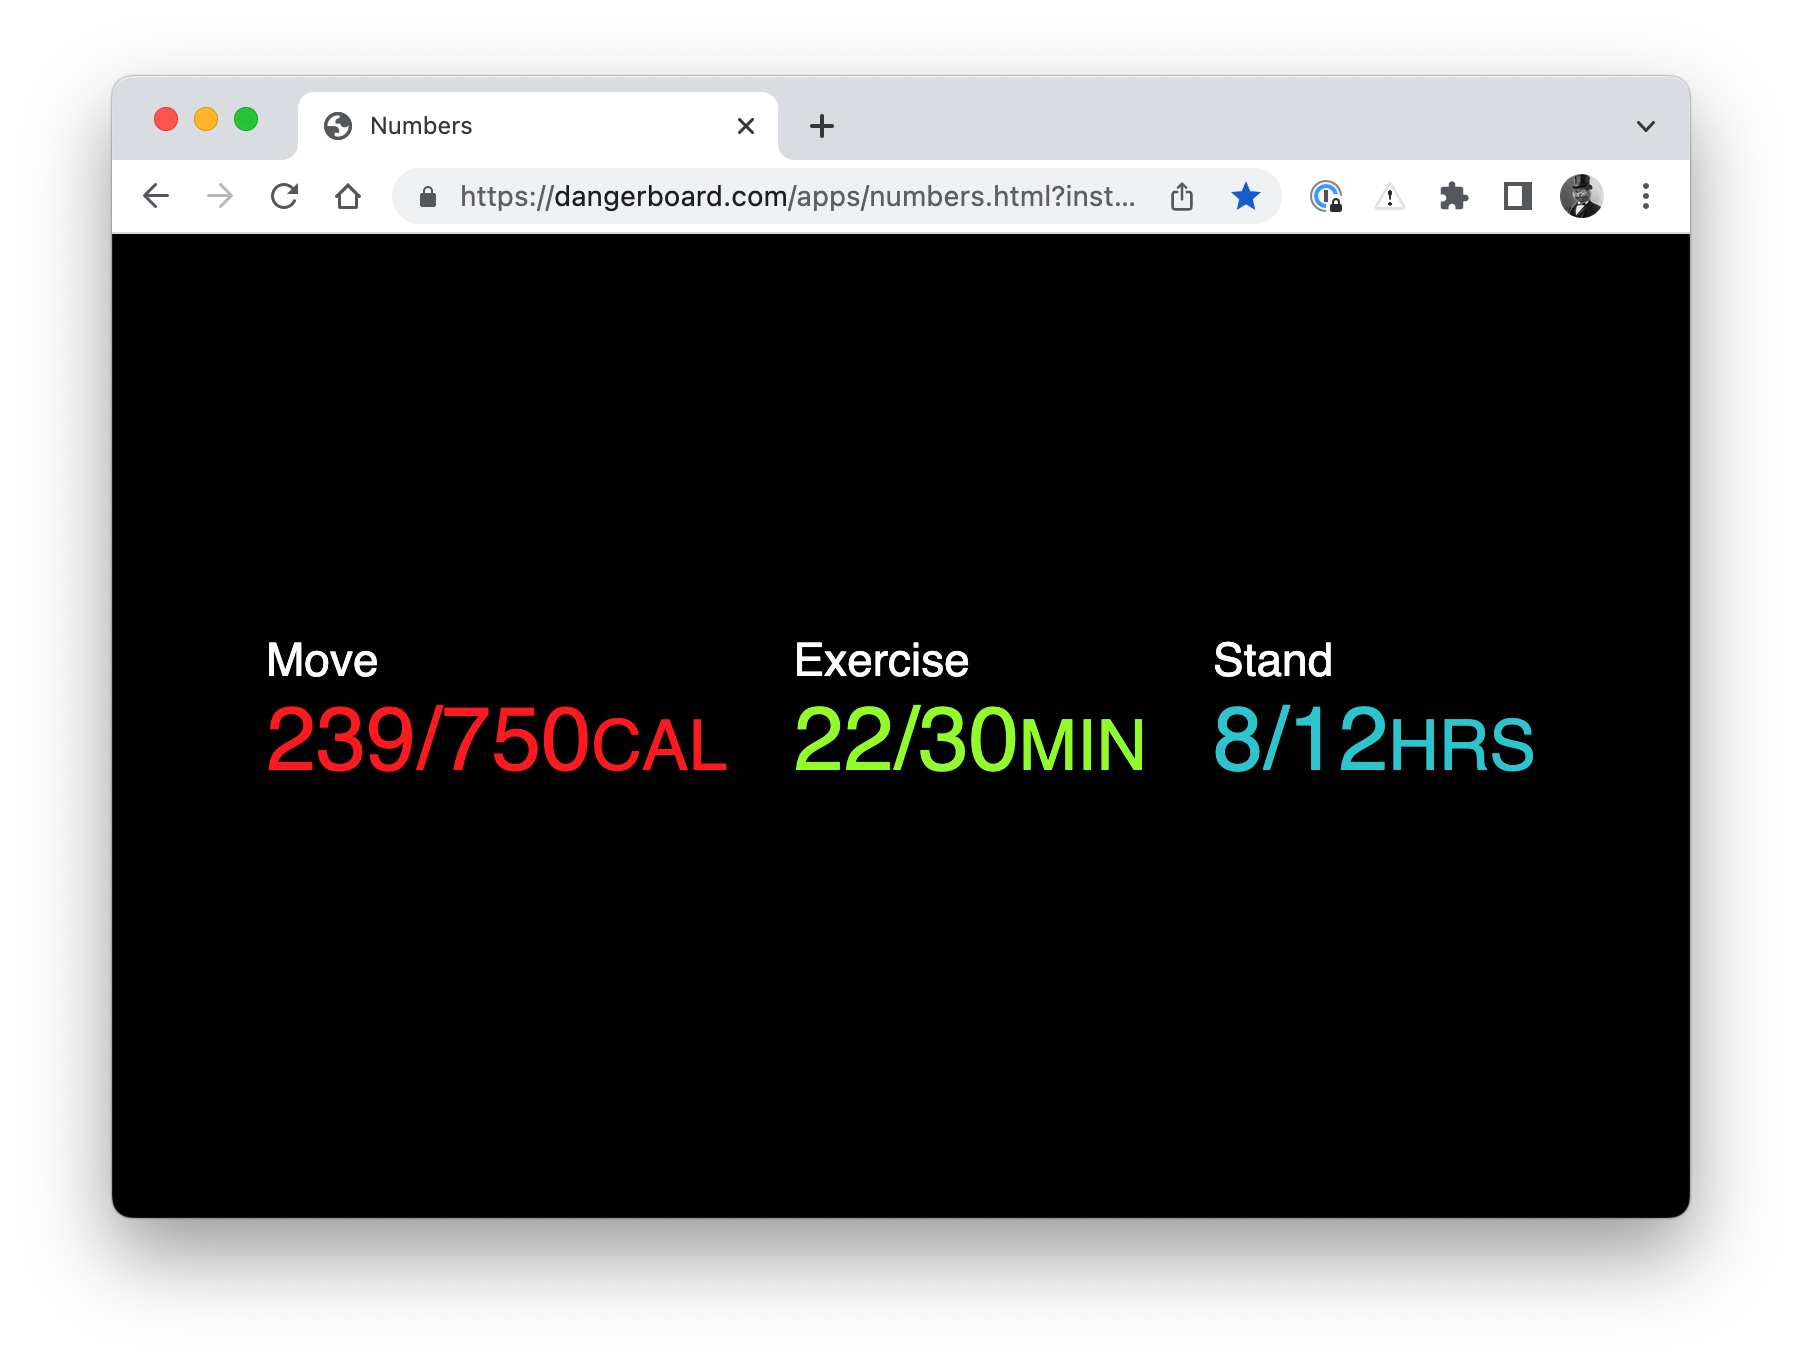
Task: Click the 239/750 CAL value
Action: point(497,740)
